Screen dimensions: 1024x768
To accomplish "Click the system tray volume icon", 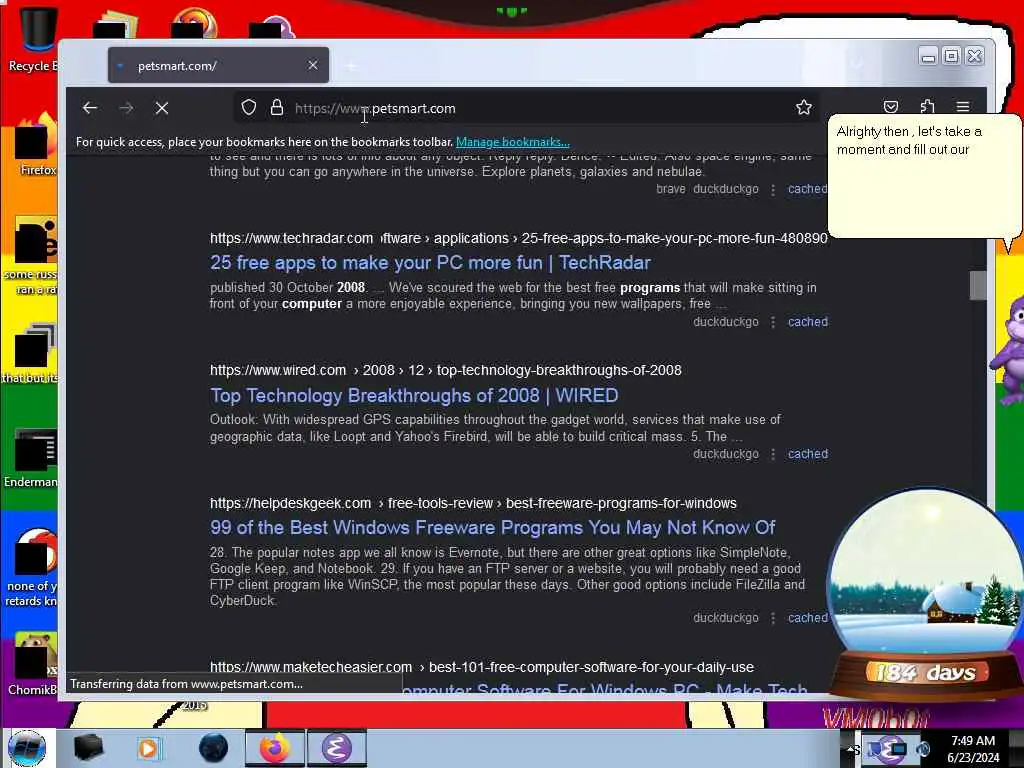I will (x=923, y=749).
